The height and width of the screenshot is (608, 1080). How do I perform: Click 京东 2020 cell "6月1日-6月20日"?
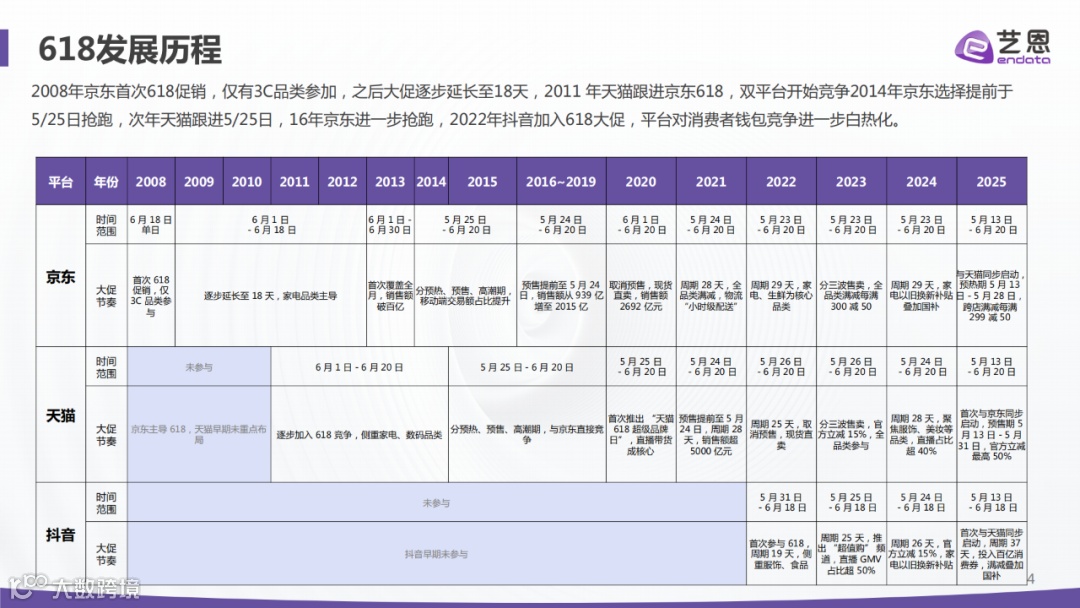click(x=641, y=224)
